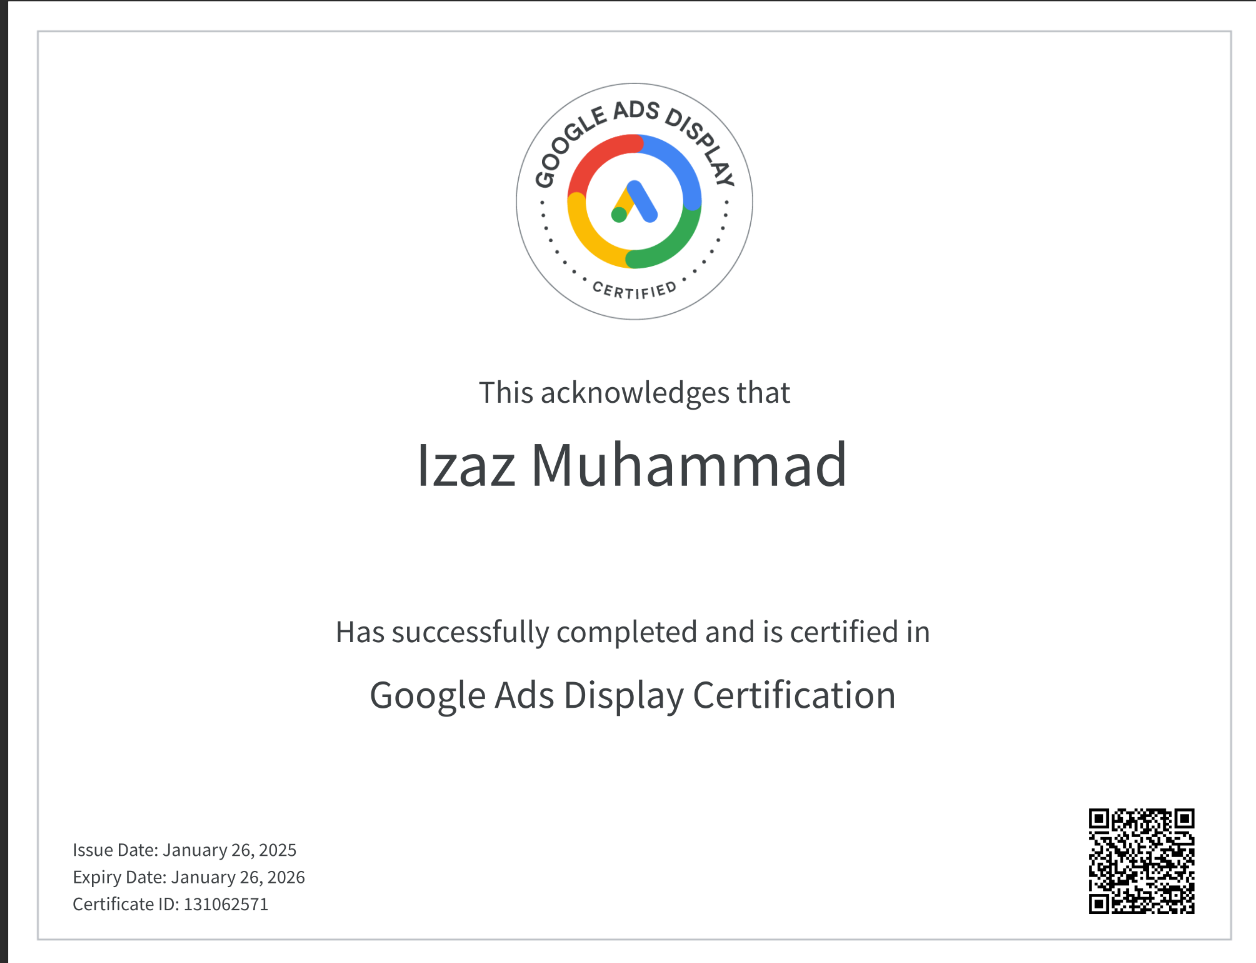Click the curved 'GOOGLE ADS DISPLAY' badge text

tap(634, 112)
